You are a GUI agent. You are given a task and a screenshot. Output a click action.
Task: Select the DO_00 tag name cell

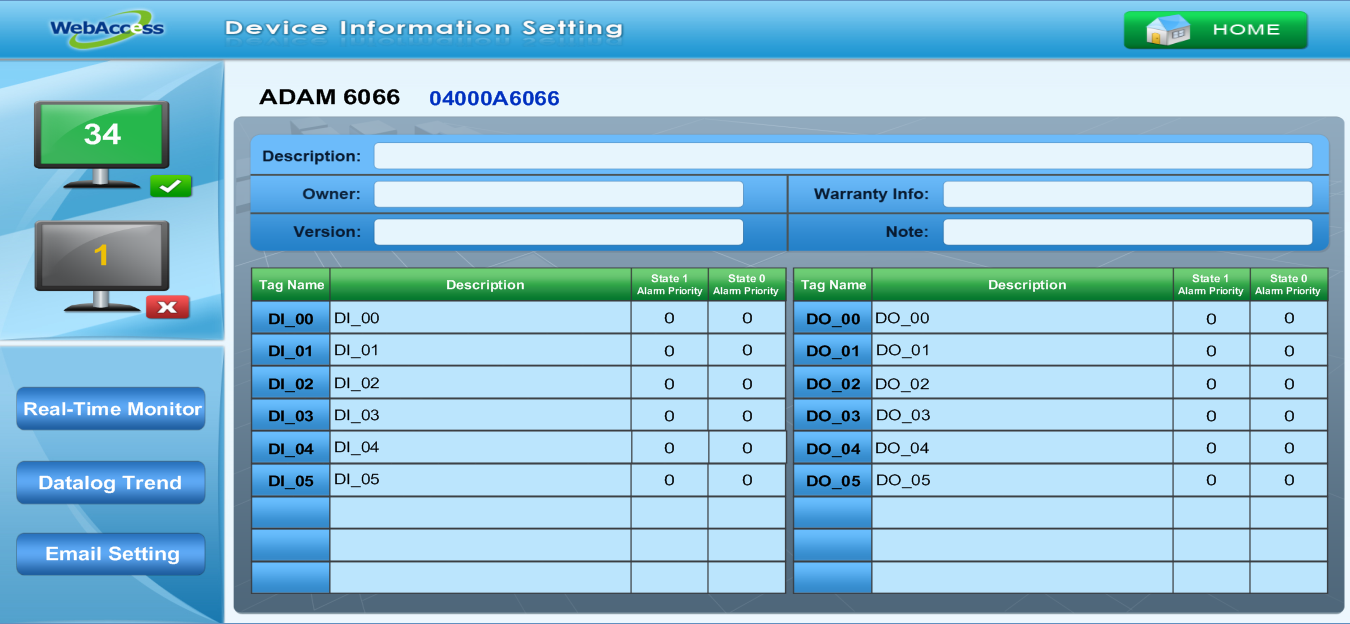[x=833, y=319]
